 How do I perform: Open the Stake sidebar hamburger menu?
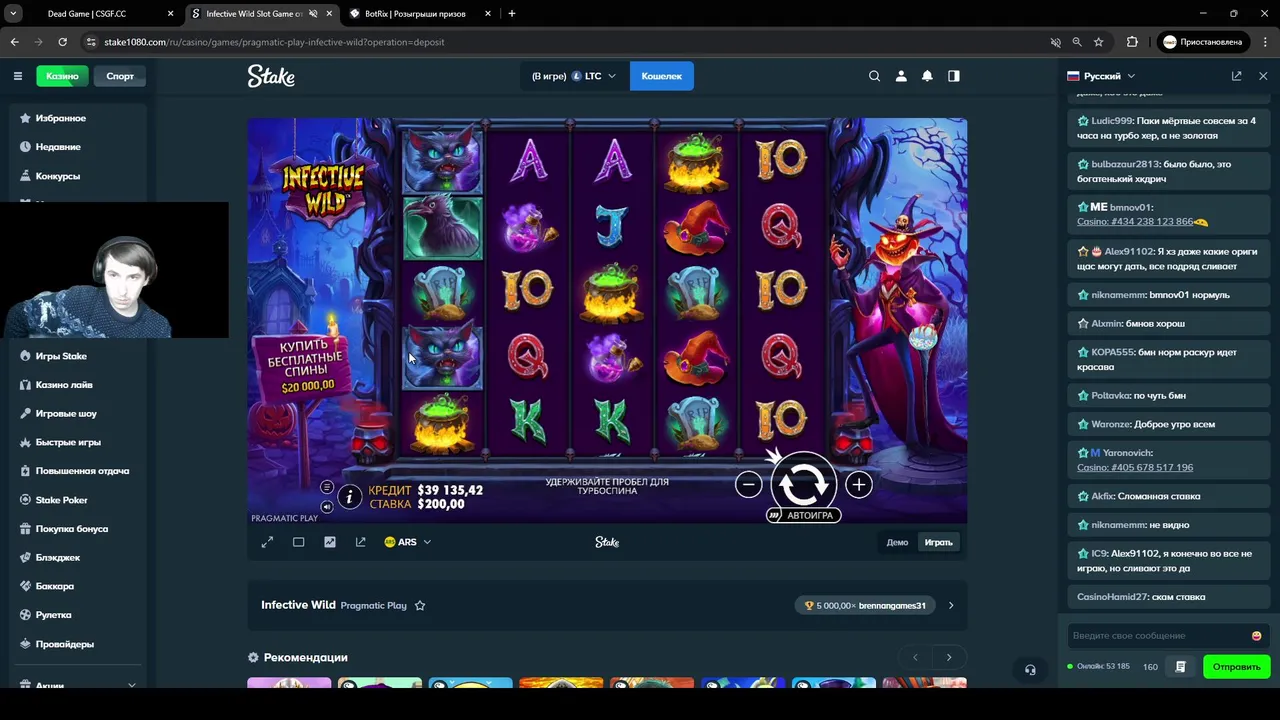[17, 76]
